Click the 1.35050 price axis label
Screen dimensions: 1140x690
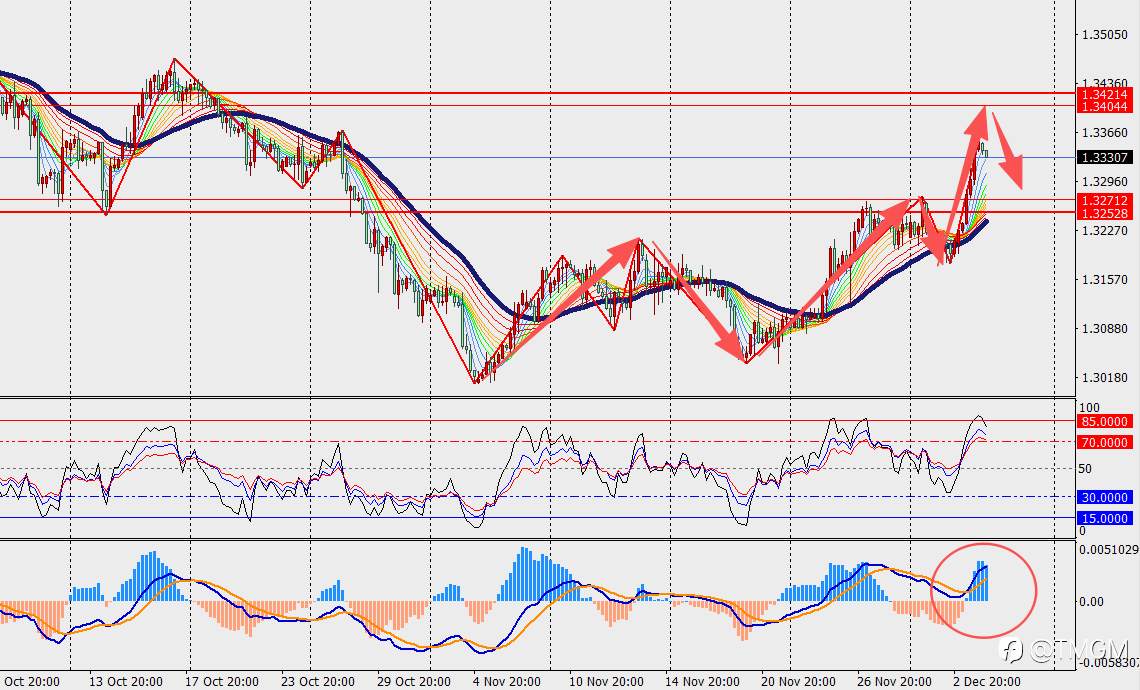(x=1104, y=35)
